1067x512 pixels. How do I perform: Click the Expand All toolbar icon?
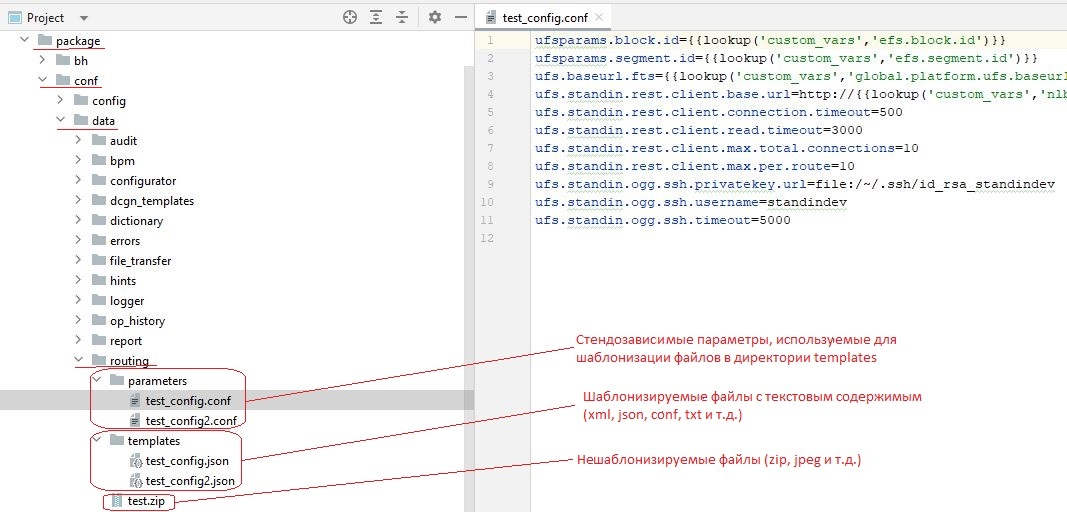coord(376,17)
